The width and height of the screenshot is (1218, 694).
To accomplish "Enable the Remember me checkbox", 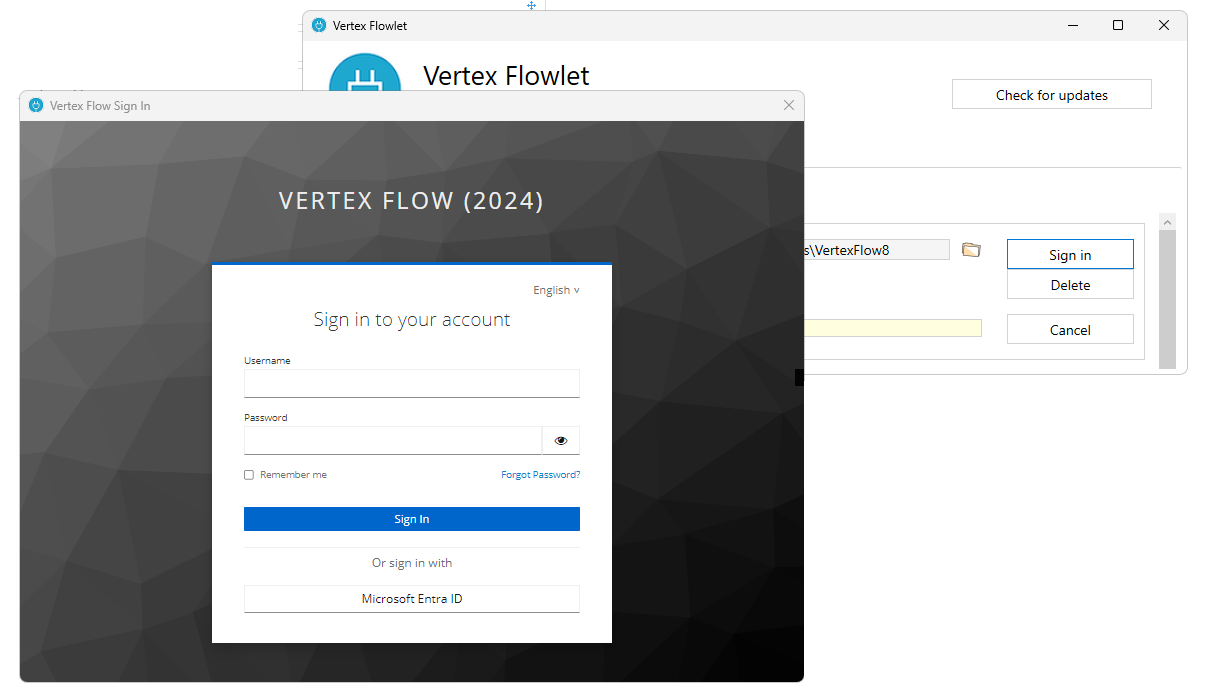I will tap(249, 475).
